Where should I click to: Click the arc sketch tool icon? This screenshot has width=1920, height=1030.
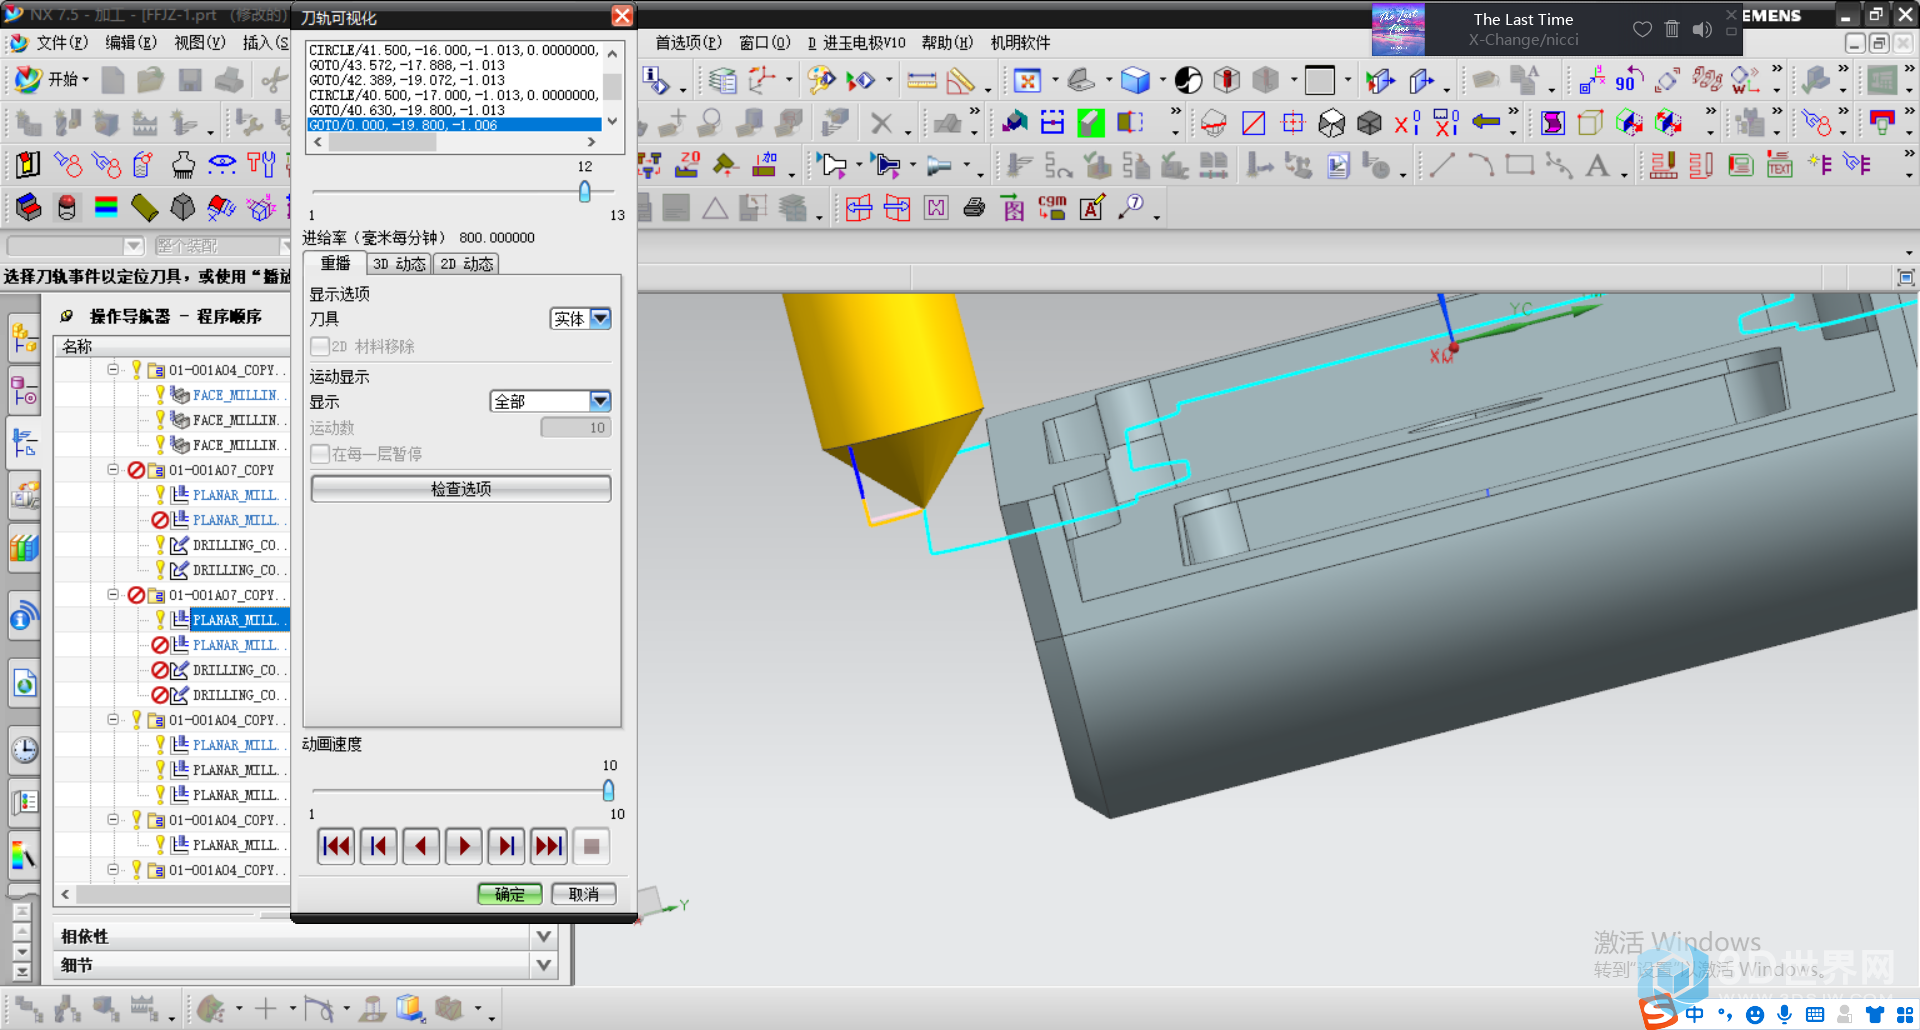[x=1481, y=165]
